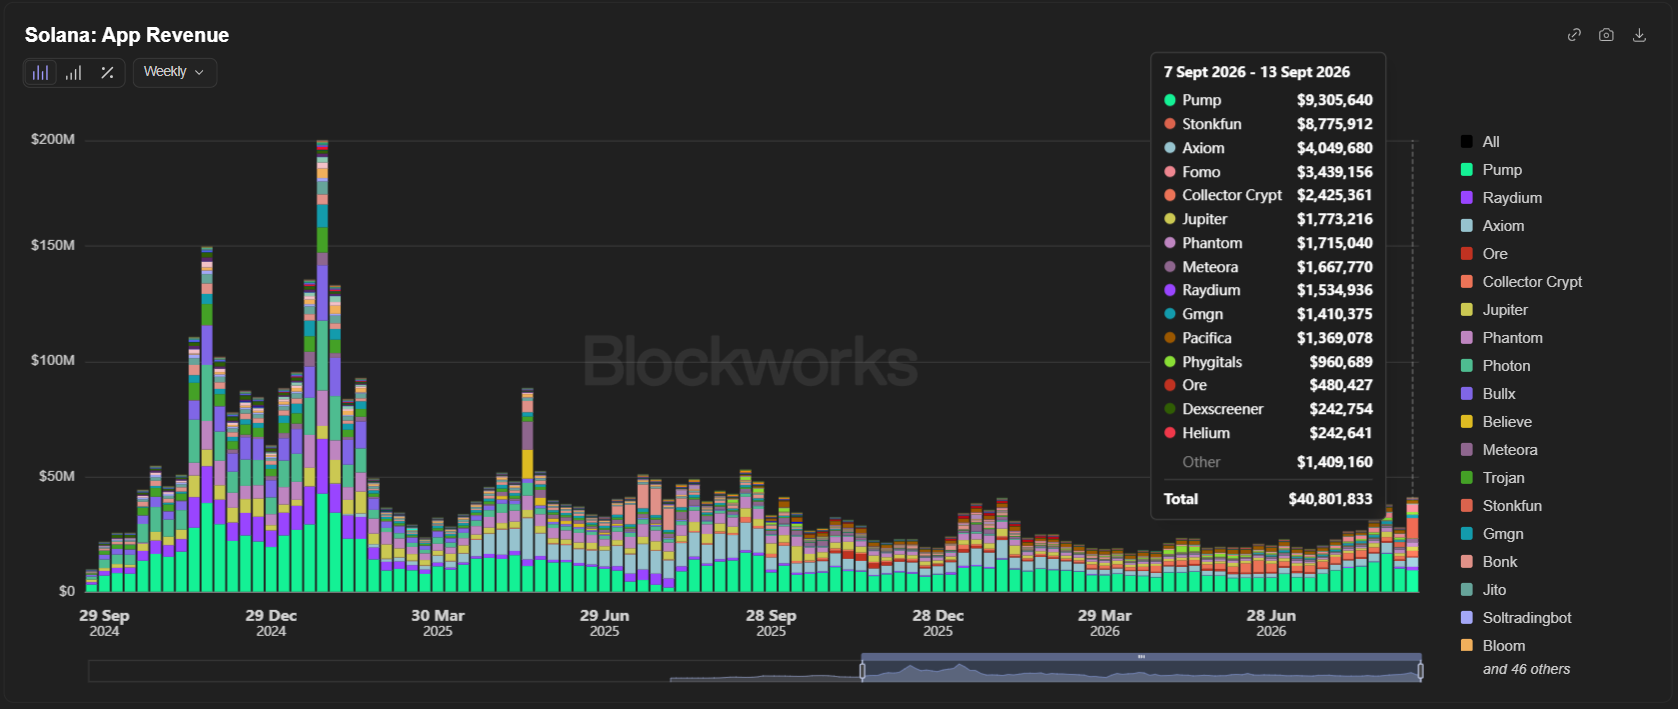The height and width of the screenshot is (709, 1678).
Task: Click the 29 Mar 2026 axis label
Action: pyautogui.click(x=1105, y=623)
